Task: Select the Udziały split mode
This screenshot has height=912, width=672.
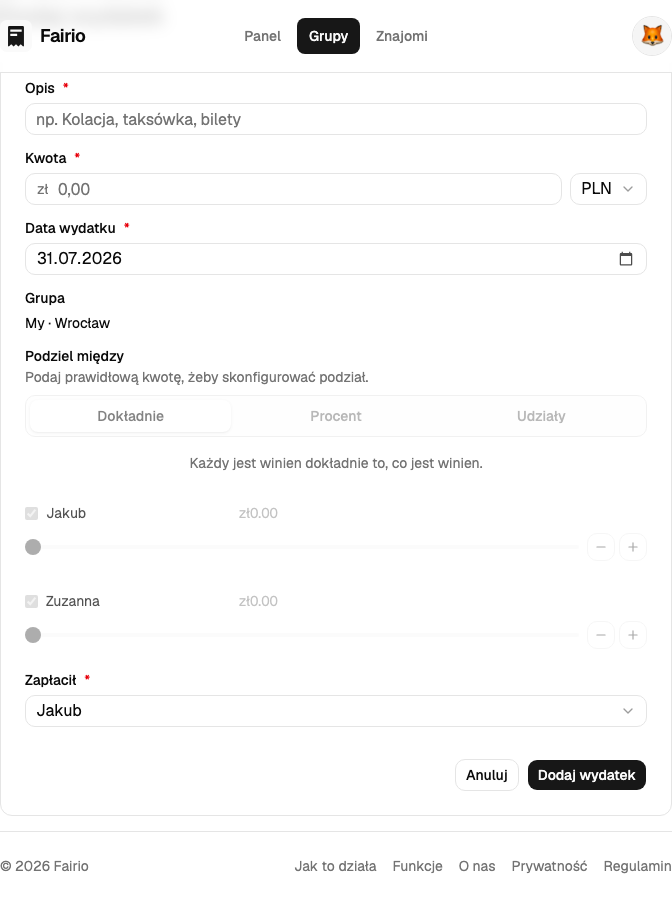Action: pos(541,416)
